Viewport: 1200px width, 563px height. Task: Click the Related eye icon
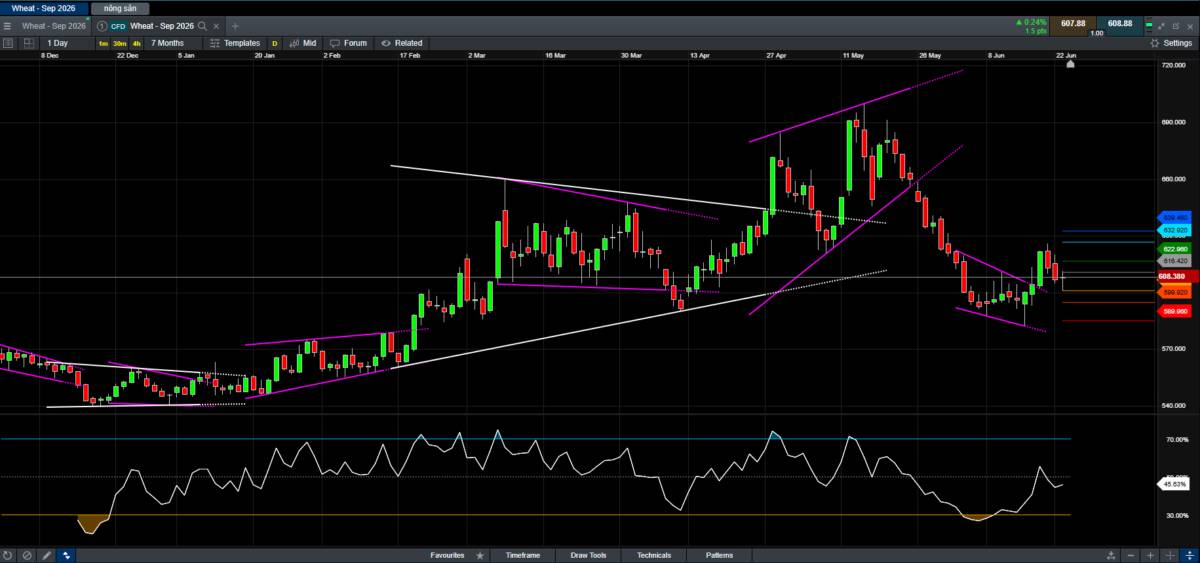click(385, 43)
